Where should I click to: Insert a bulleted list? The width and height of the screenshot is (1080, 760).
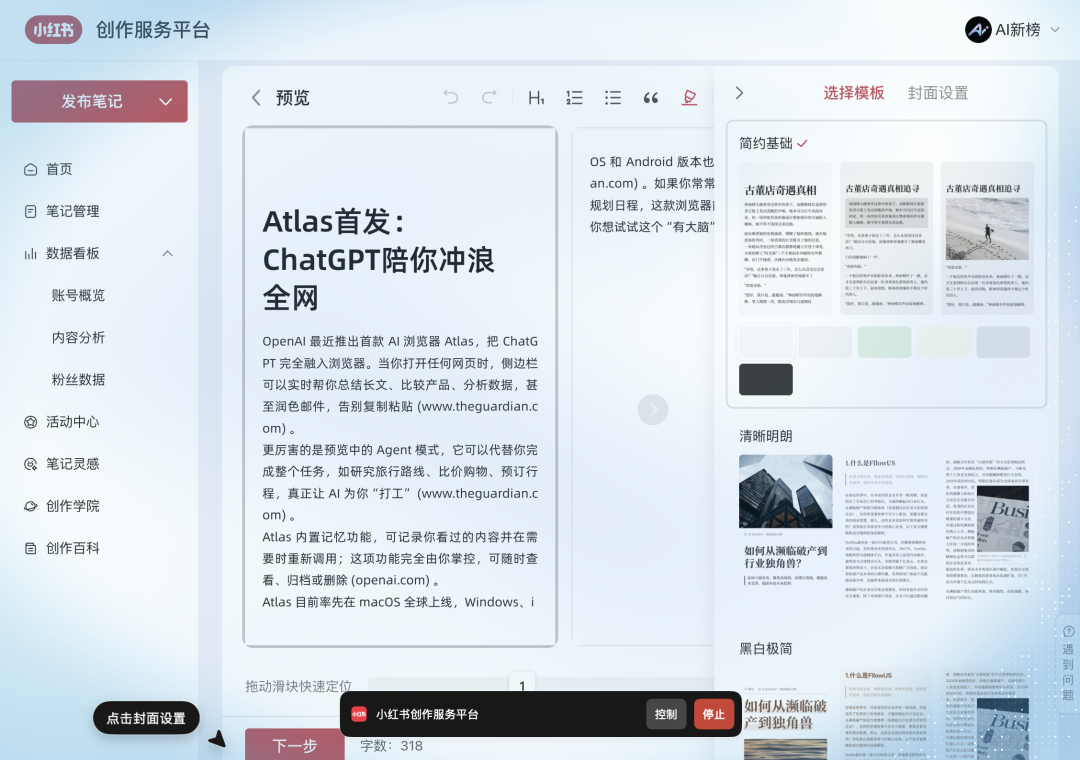click(x=613, y=97)
